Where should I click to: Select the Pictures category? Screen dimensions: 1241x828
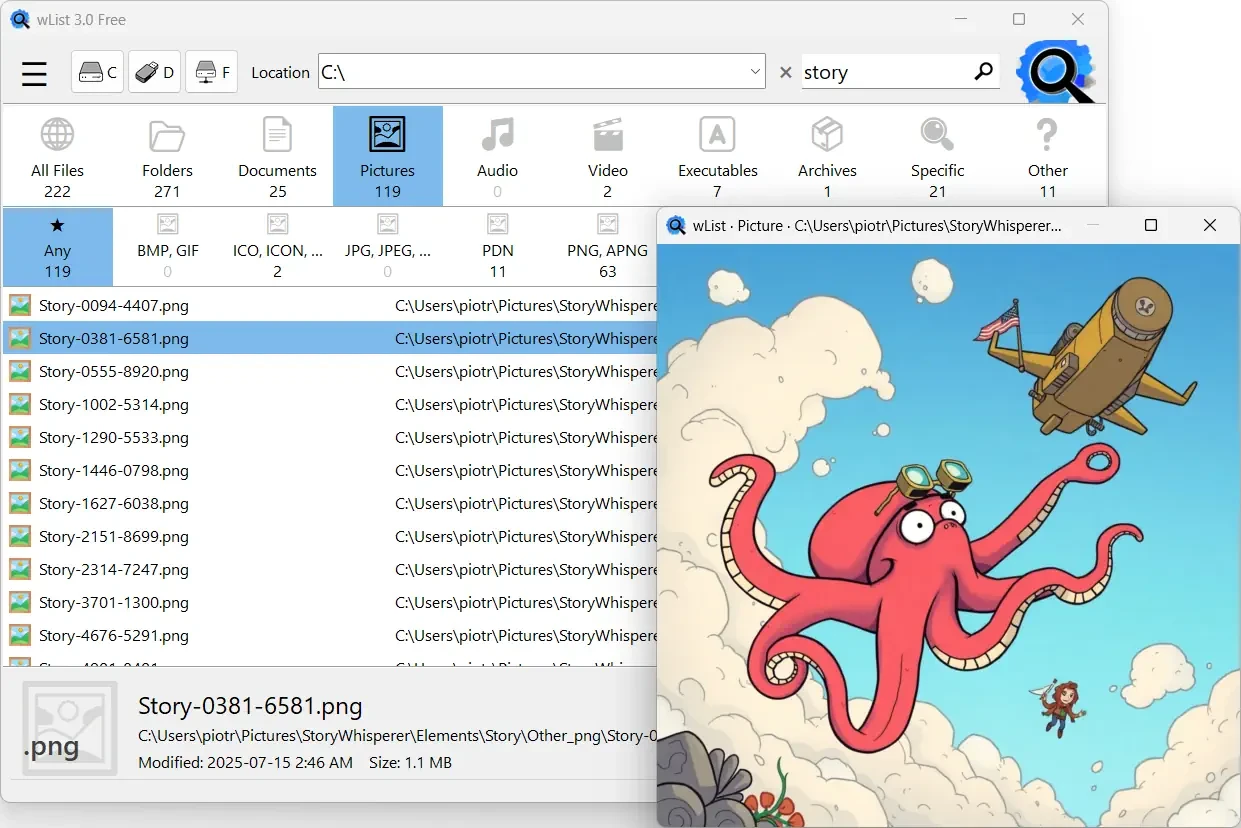click(388, 157)
